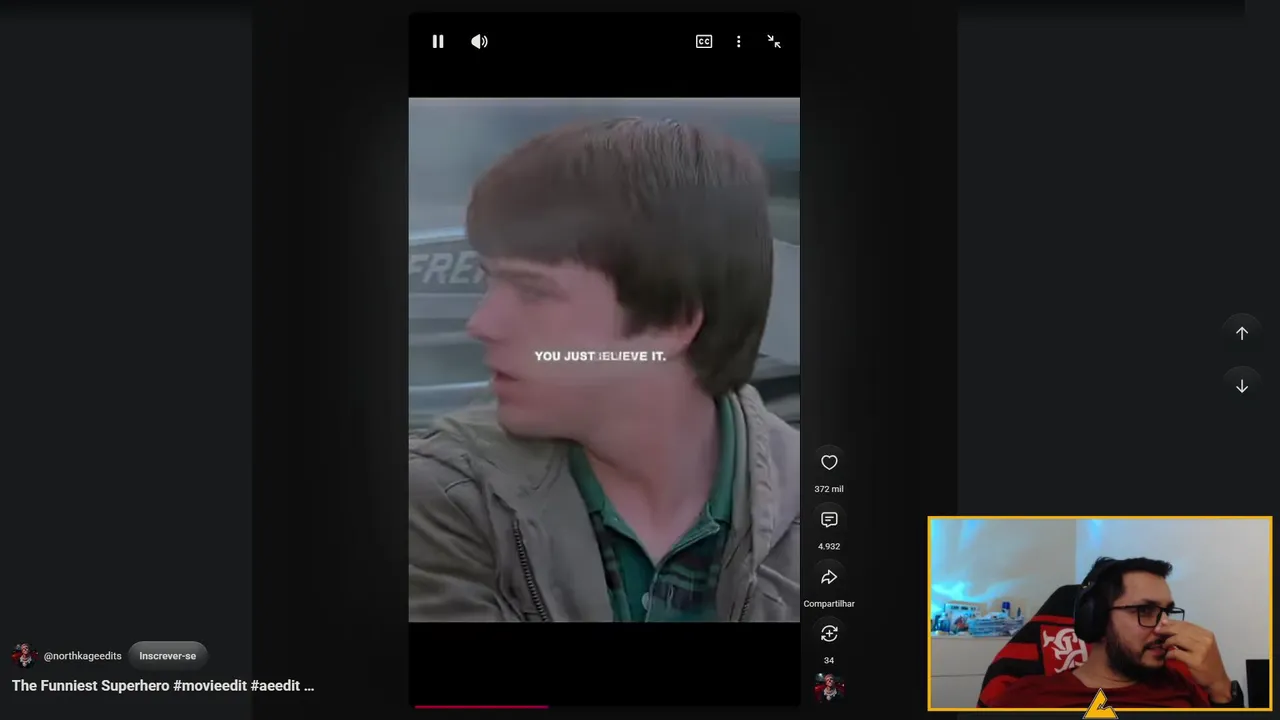Viewport: 1280px width, 720px height.
Task: Go to the previous Short
Action: pyautogui.click(x=1242, y=333)
